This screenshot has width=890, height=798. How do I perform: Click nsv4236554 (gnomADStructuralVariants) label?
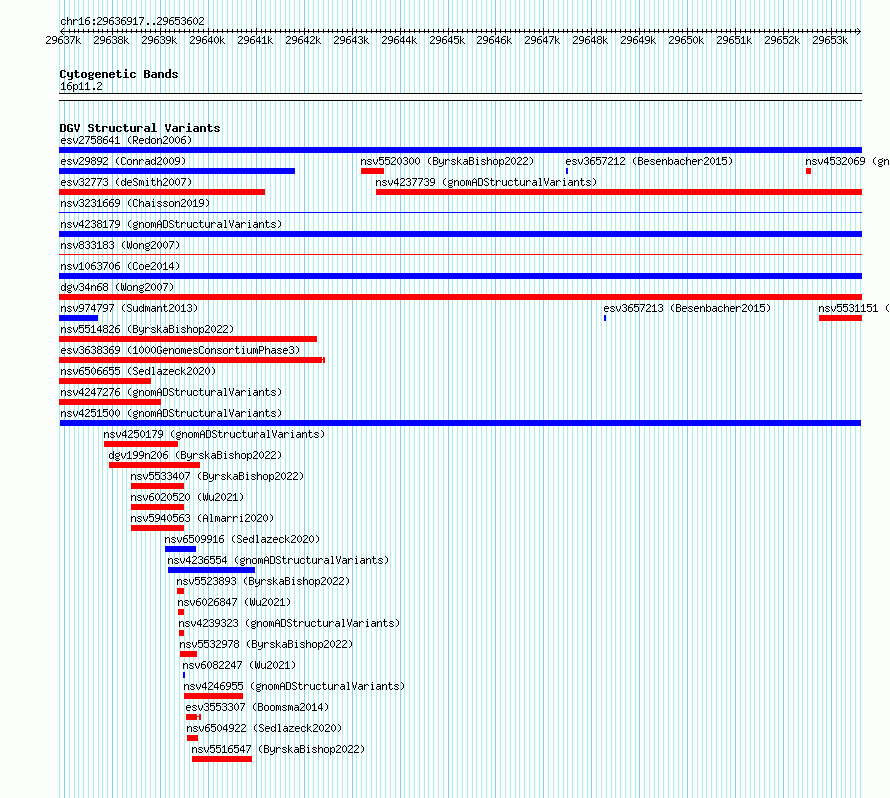[278, 560]
